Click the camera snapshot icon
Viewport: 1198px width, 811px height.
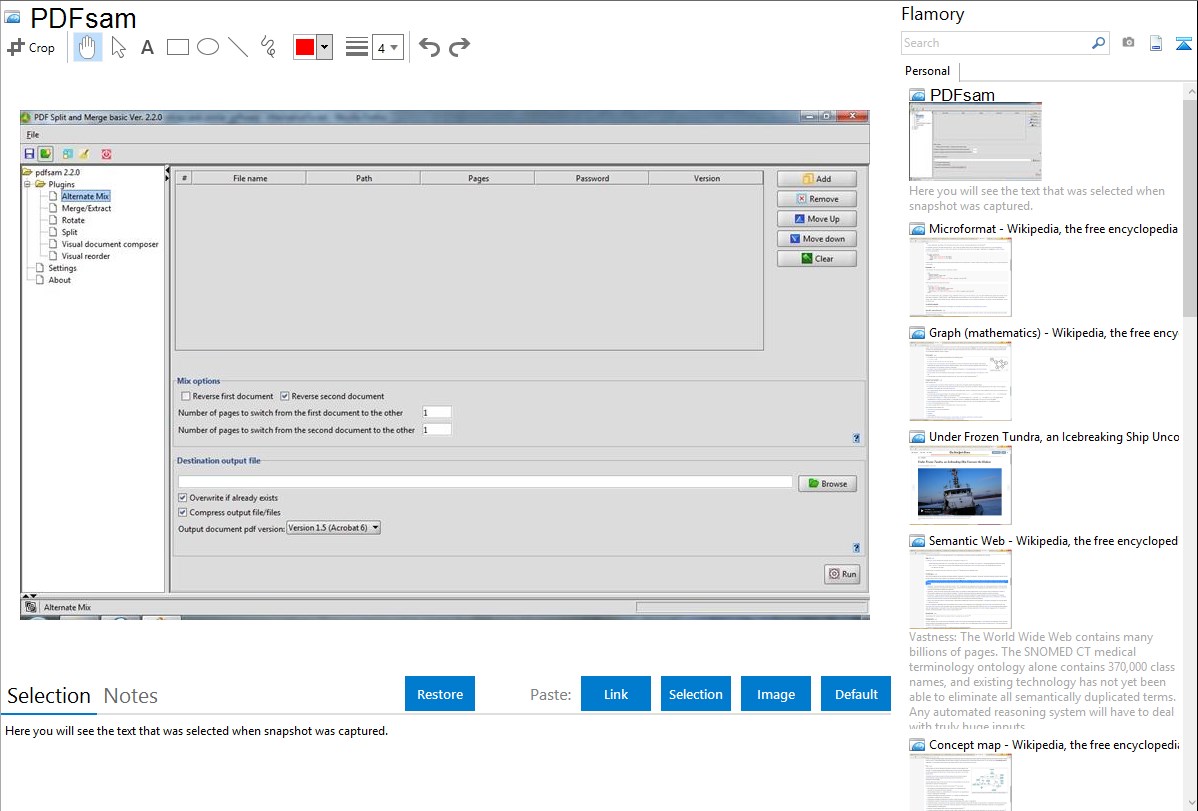coord(1128,43)
